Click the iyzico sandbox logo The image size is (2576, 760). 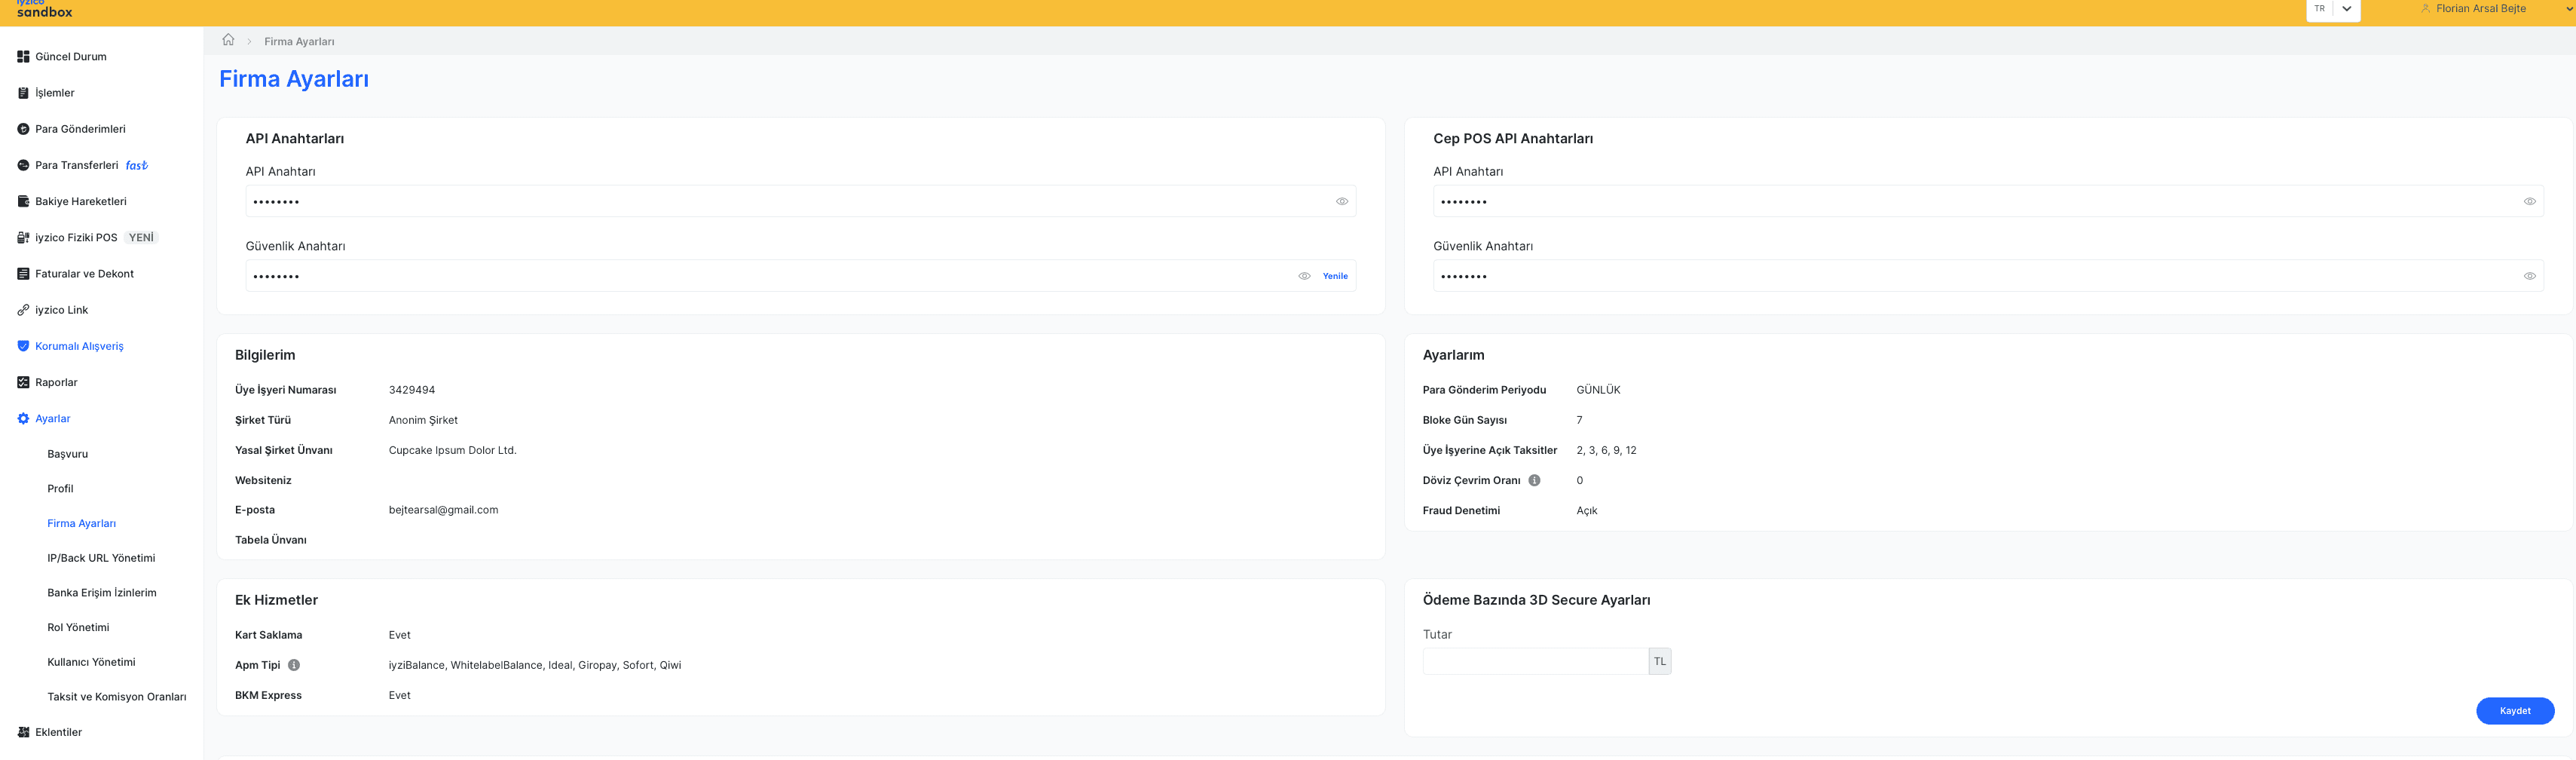44,9
